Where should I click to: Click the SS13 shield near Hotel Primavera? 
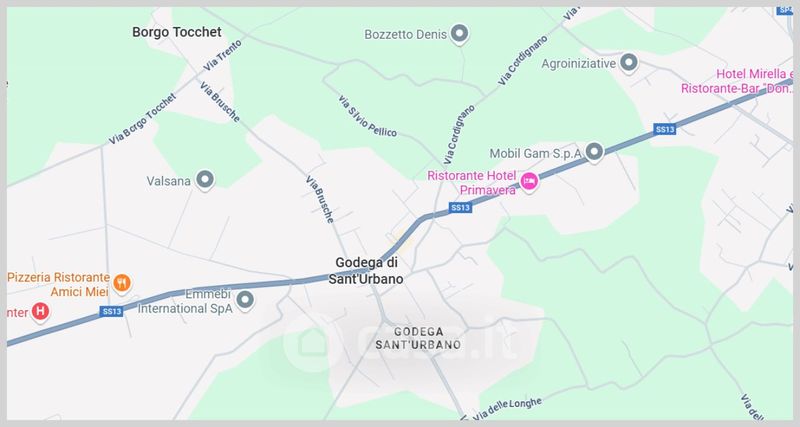(x=460, y=208)
